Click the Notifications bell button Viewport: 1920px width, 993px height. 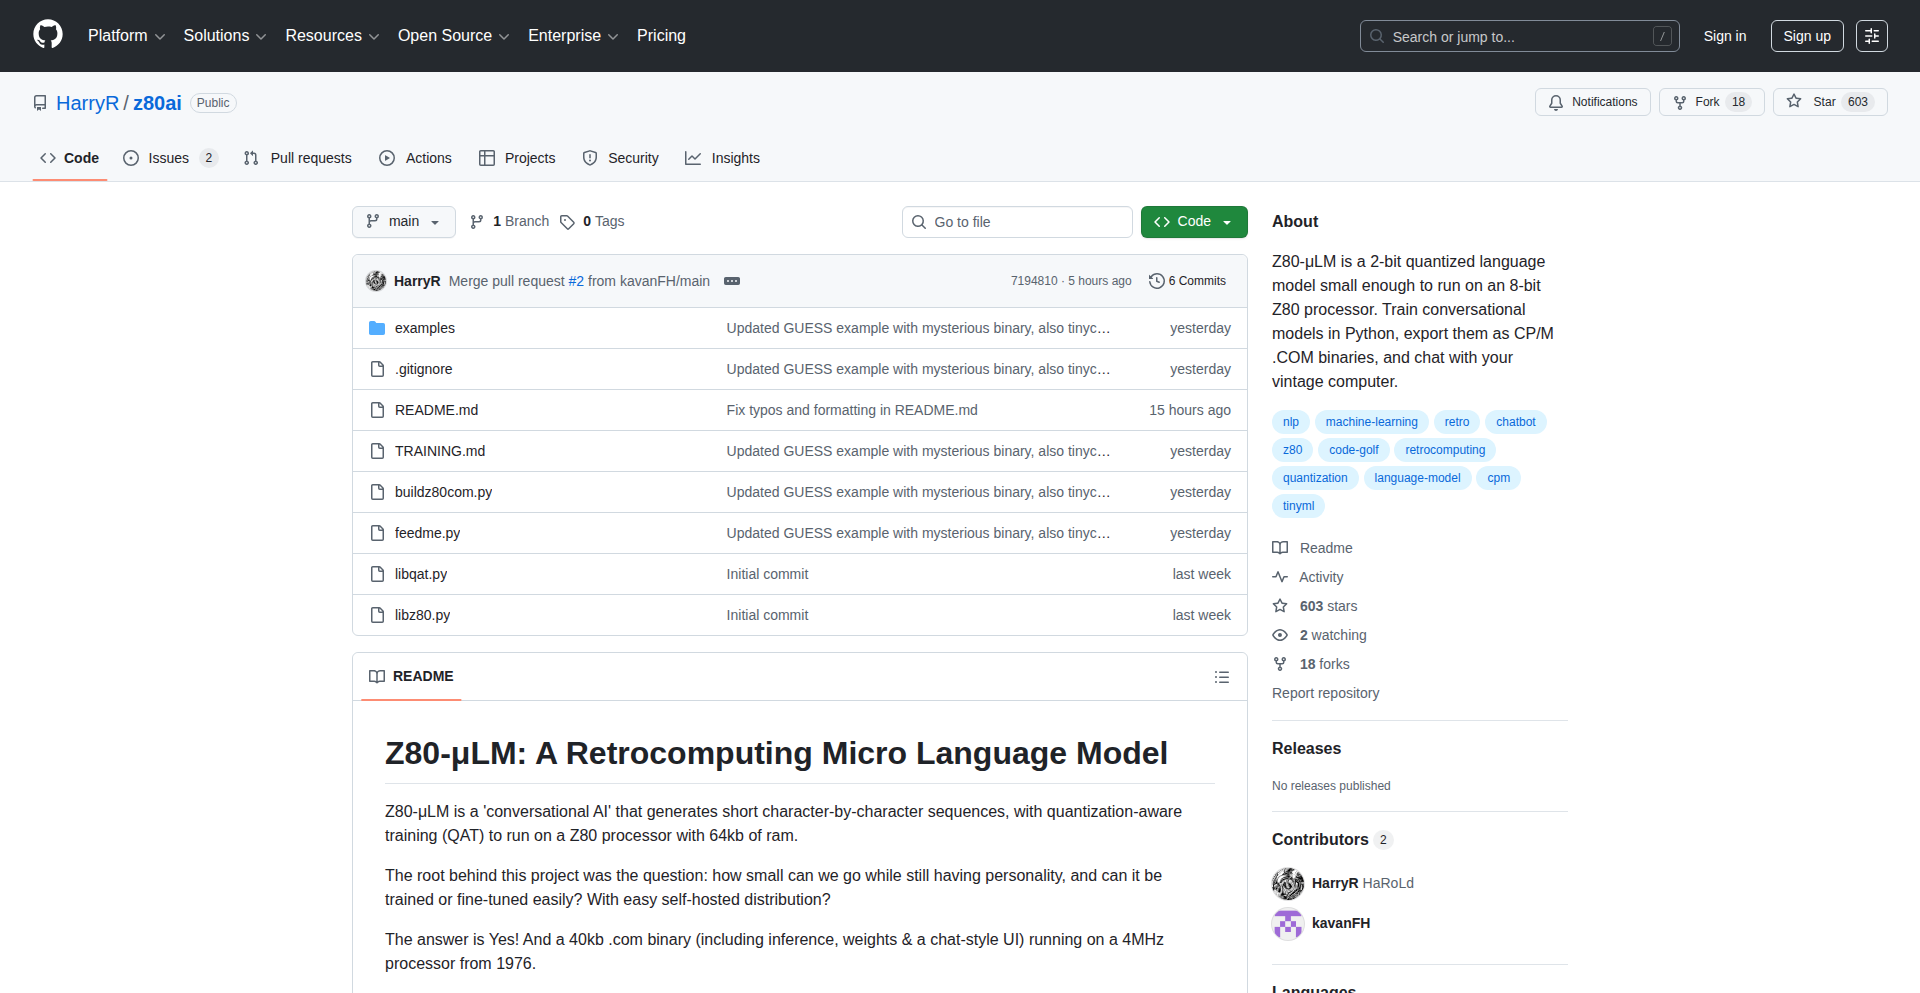point(1592,102)
